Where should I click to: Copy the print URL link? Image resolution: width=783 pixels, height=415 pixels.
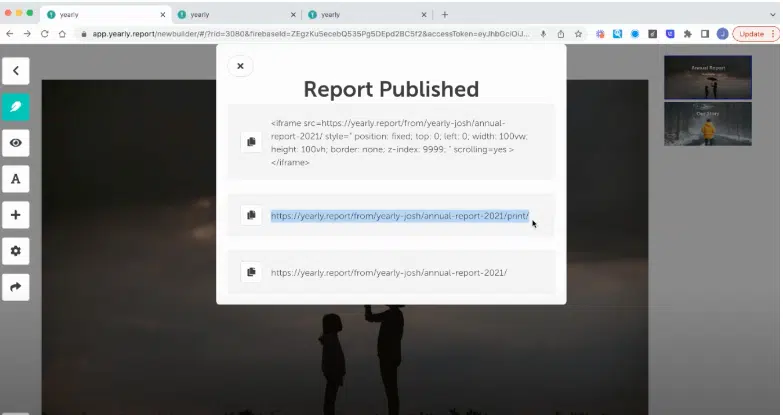click(x=250, y=215)
